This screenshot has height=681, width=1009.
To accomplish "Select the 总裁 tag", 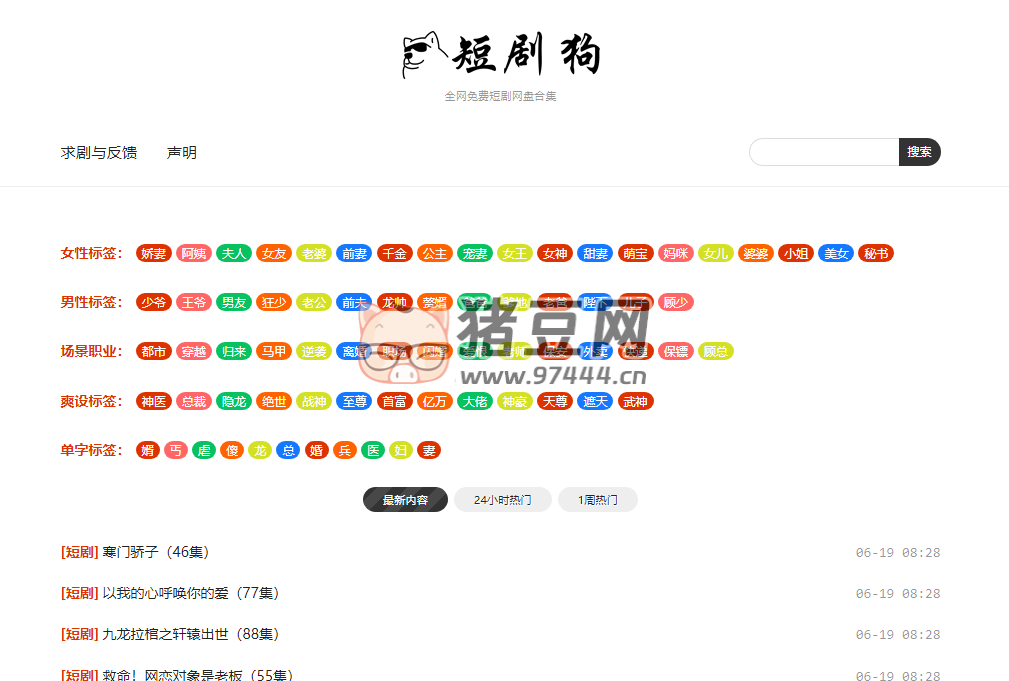I will coord(193,401).
